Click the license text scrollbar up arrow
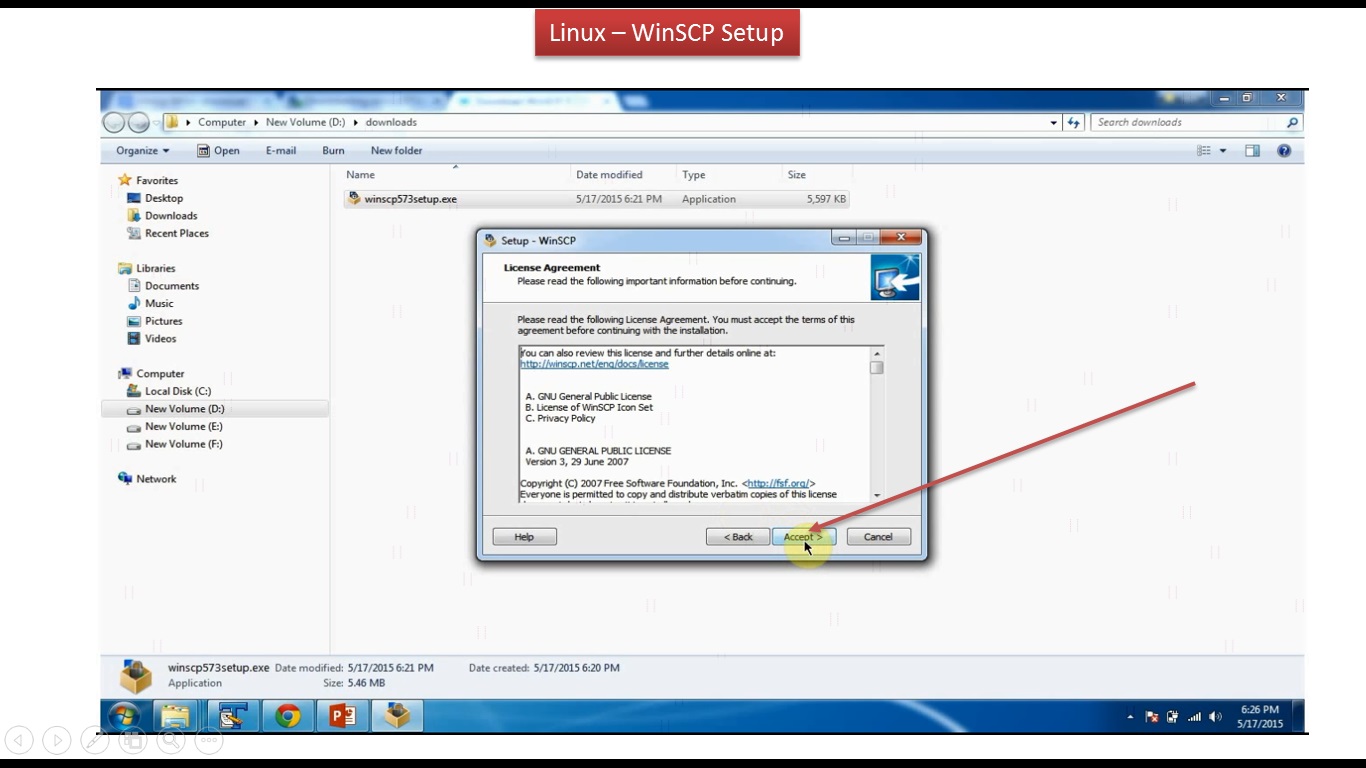The image size is (1366, 768). [877, 353]
